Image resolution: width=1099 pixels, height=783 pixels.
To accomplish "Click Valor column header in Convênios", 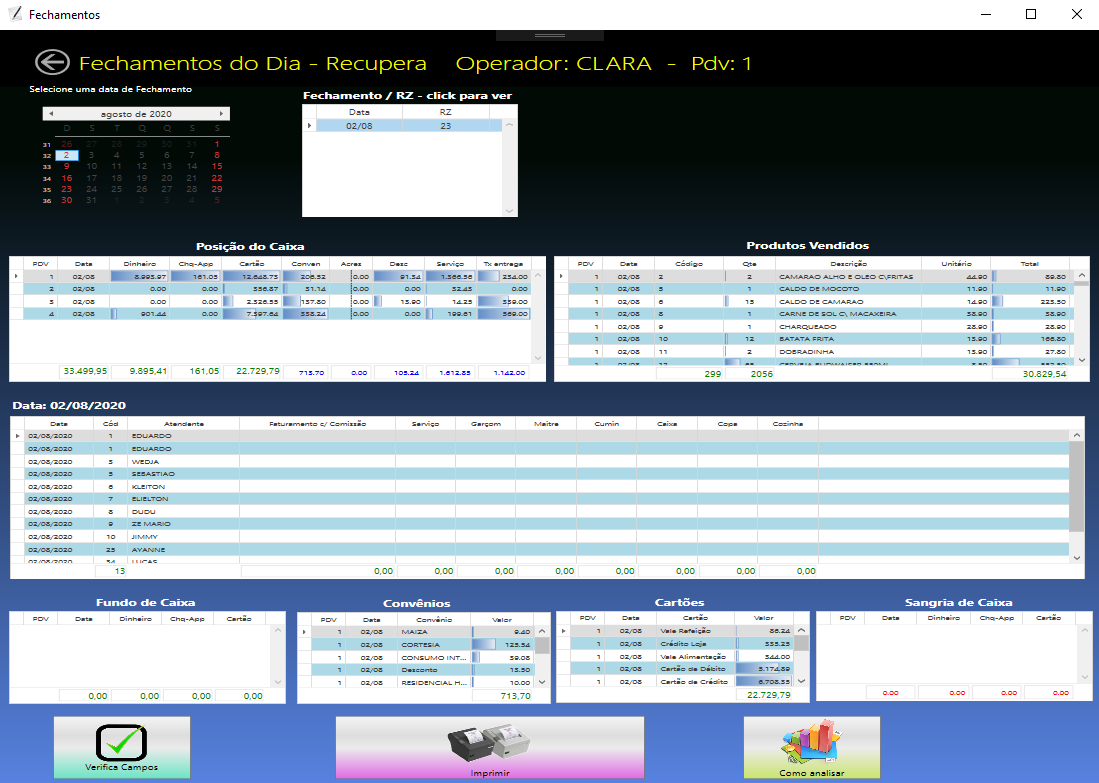I will tap(502, 620).
